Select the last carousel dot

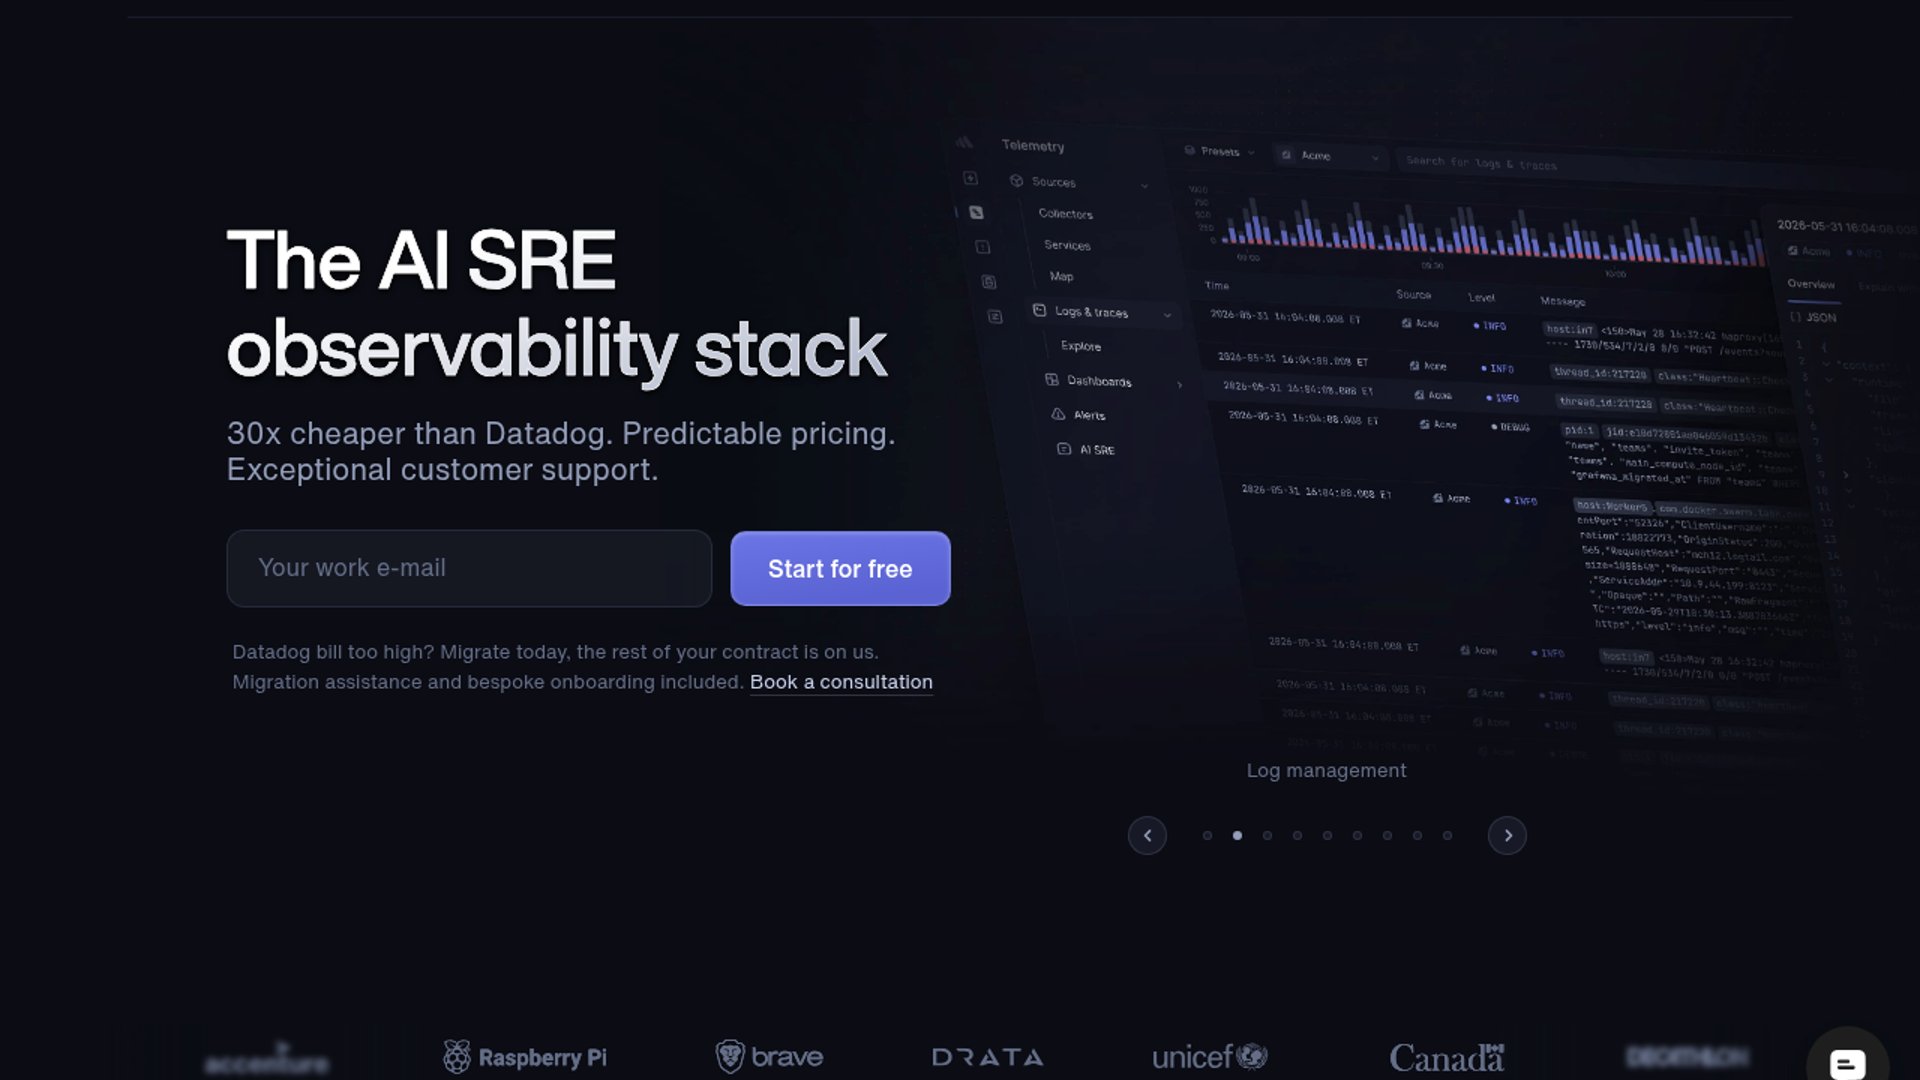(x=1447, y=835)
